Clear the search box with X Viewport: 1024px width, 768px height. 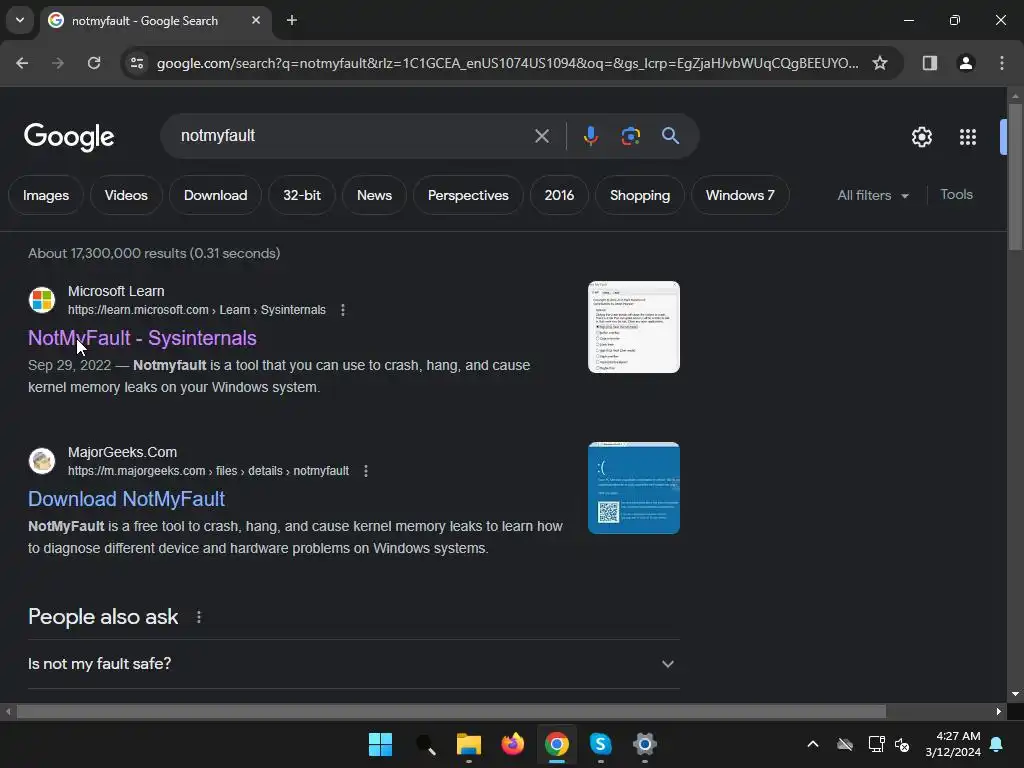(541, 136)
